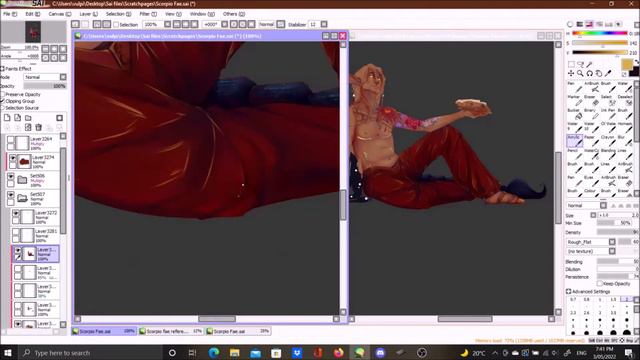Open the Rough_Flat brush shape dropdown
The image size is (640, 360).
pyautogui.click(x=591, y=242)
